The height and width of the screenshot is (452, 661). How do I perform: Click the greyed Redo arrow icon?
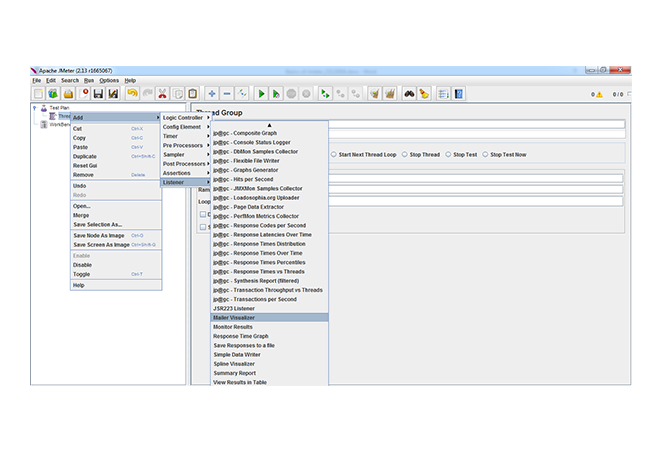[148, 94]
